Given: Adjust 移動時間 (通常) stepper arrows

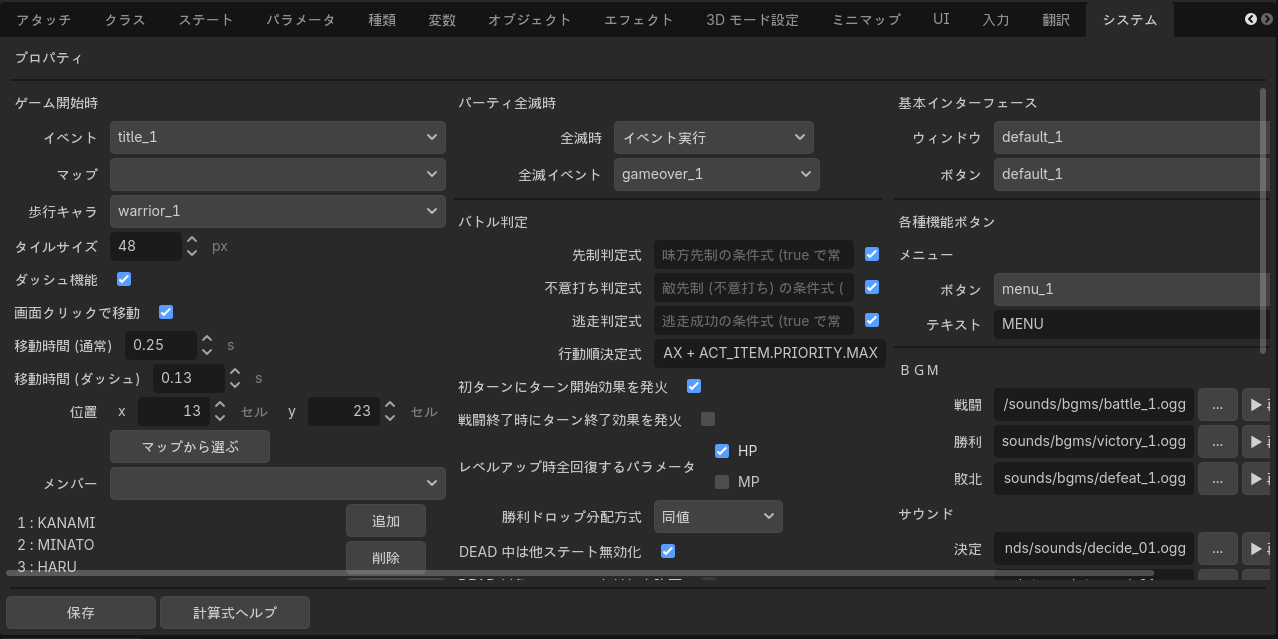Looking at the screenshot, I should coord(207,345).
